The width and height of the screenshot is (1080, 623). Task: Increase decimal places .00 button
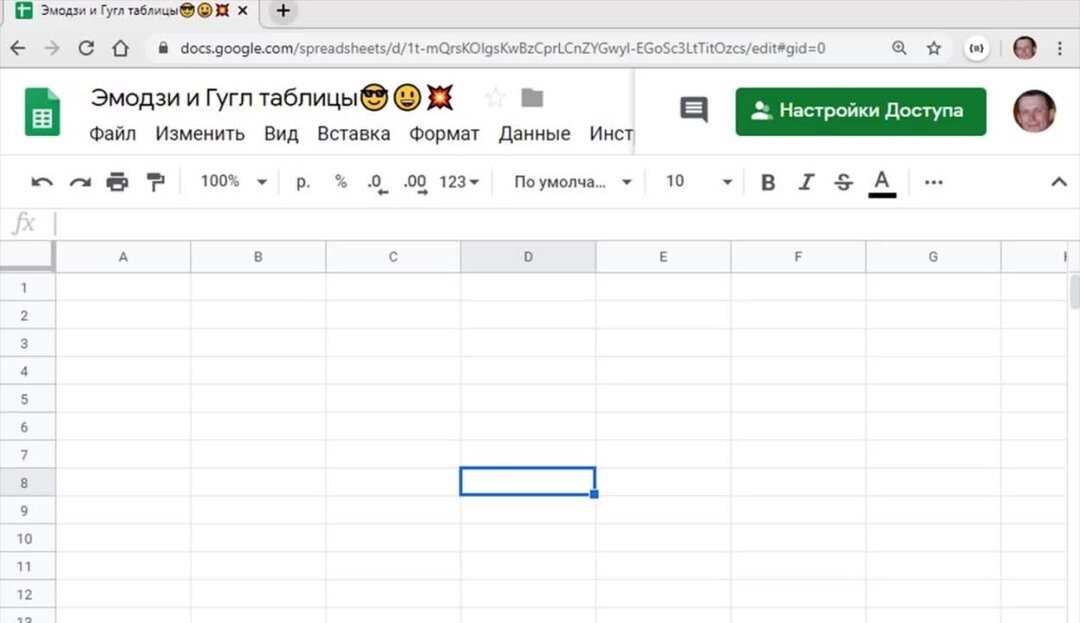(415, 183)
